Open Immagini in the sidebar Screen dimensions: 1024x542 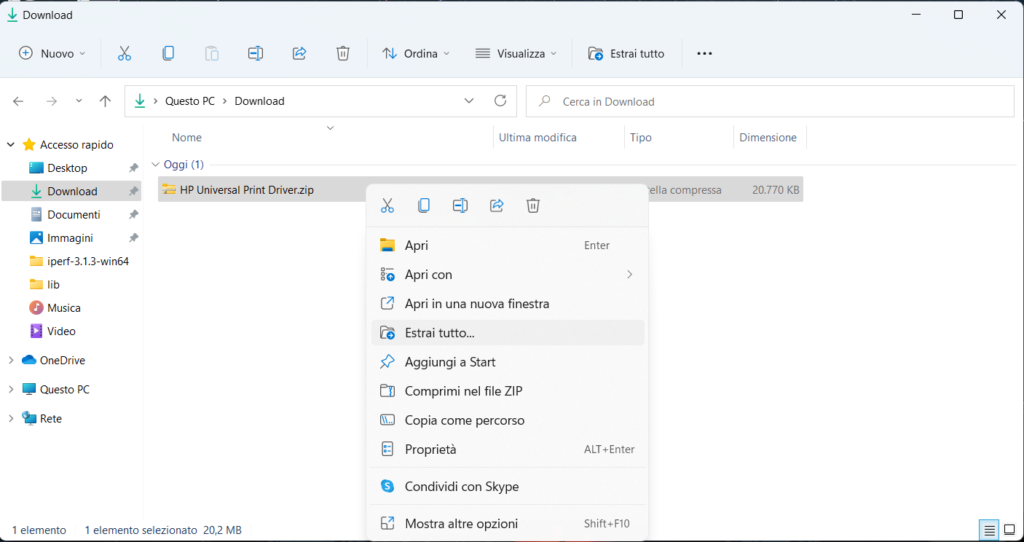pos(71,238)
